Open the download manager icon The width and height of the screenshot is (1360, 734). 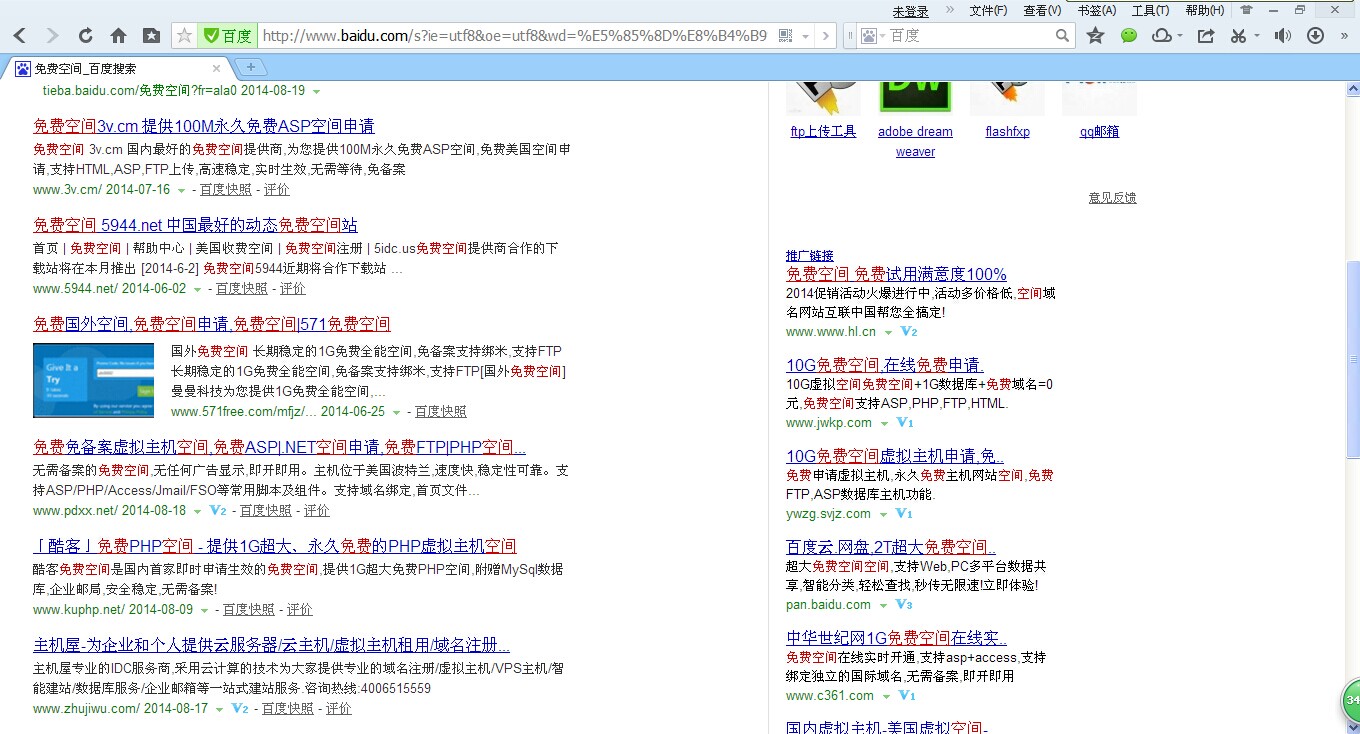tap(1316, 36)
